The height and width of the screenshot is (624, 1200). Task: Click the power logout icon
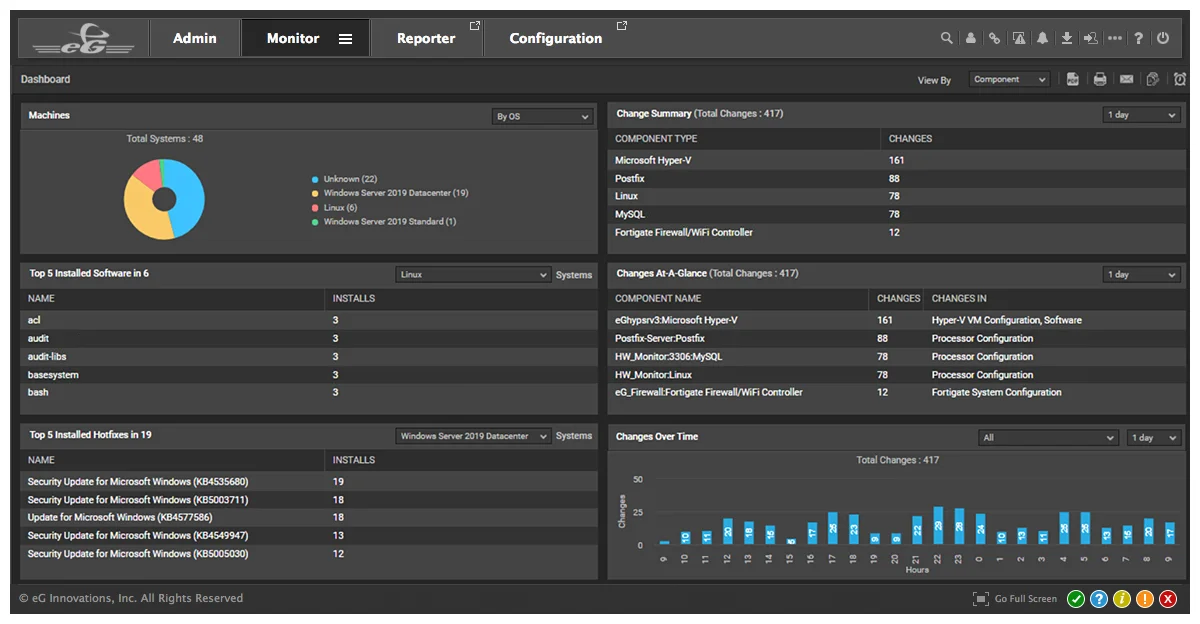(1162, 38)
